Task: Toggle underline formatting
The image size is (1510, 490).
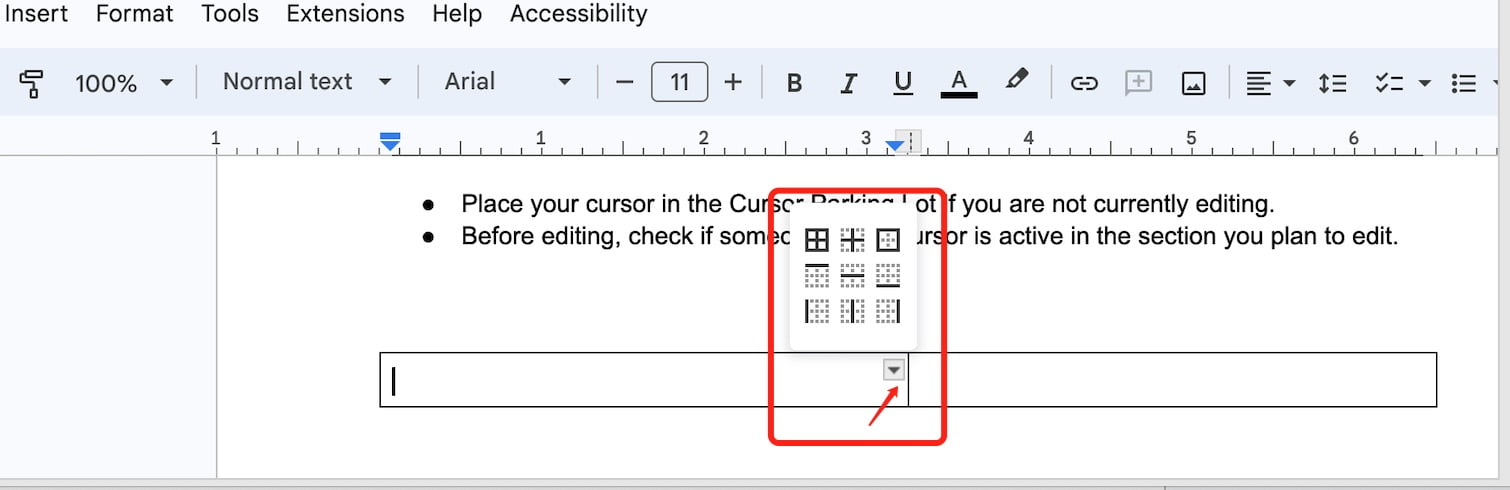Action: (903, 83)
